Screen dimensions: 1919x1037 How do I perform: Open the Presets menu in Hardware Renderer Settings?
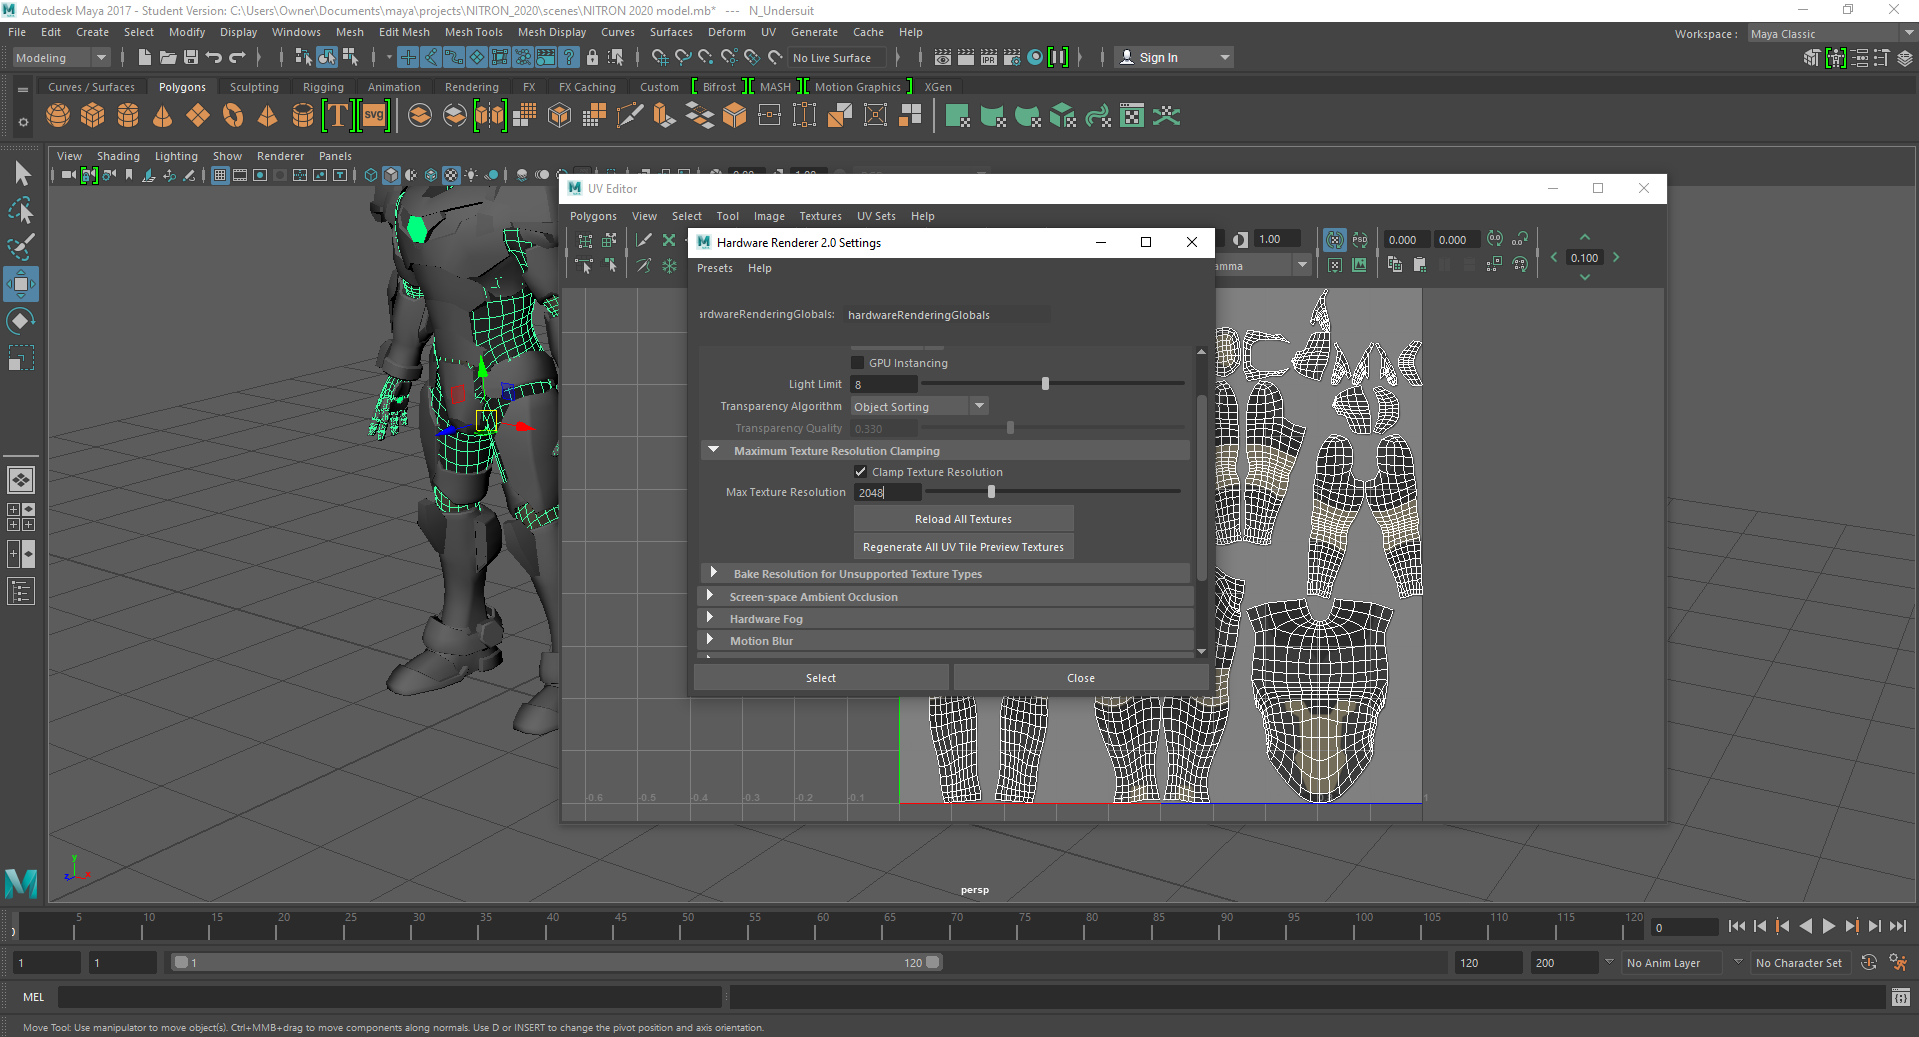coord(714,268)
